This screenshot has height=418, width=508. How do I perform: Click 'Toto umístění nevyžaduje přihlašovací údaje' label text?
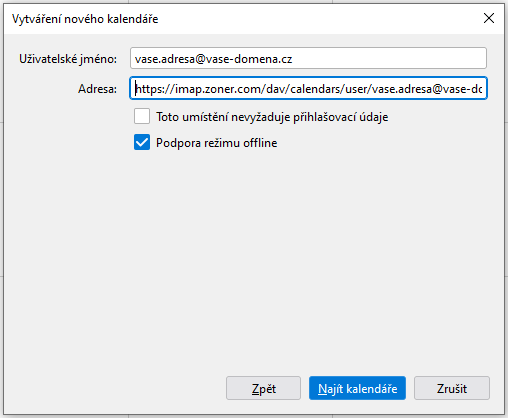(x=272, y=117)
